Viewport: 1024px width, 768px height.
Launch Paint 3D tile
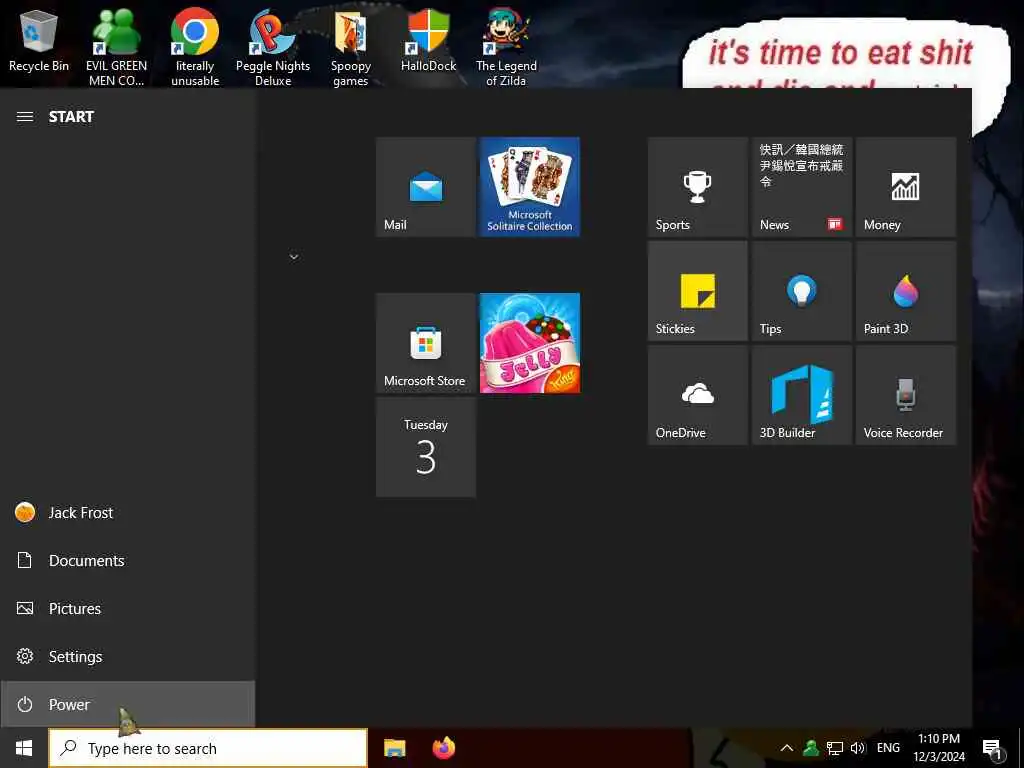[x=906, y=291]
